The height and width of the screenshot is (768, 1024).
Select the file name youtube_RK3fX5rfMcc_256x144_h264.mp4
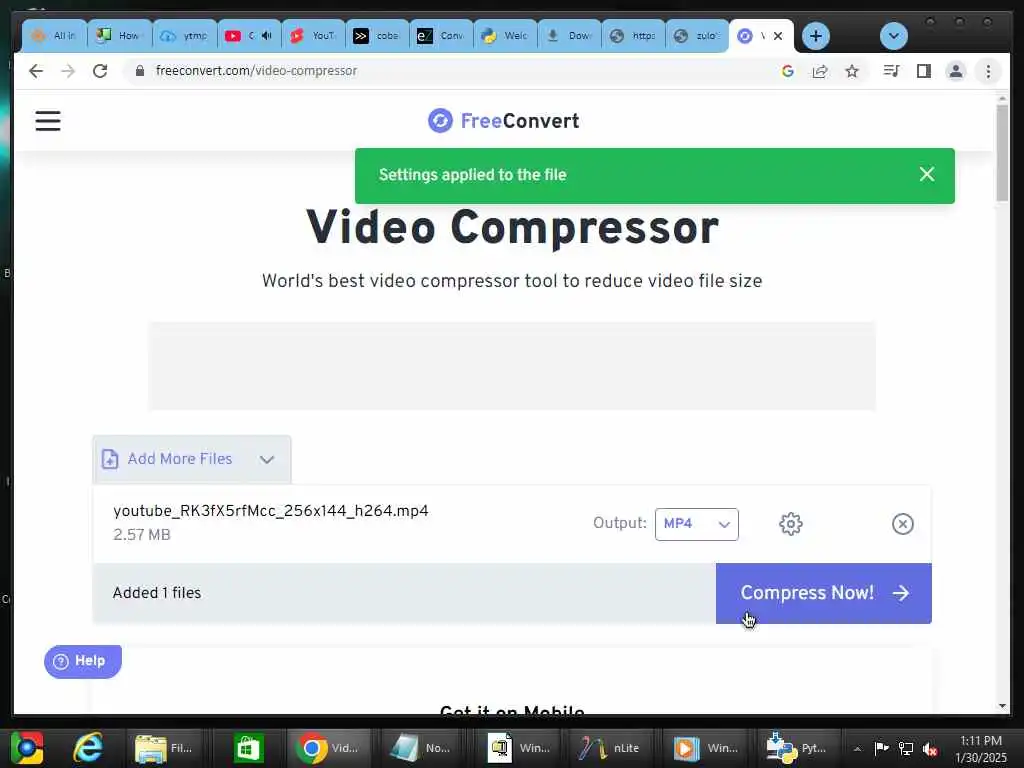tap(270, 511)
